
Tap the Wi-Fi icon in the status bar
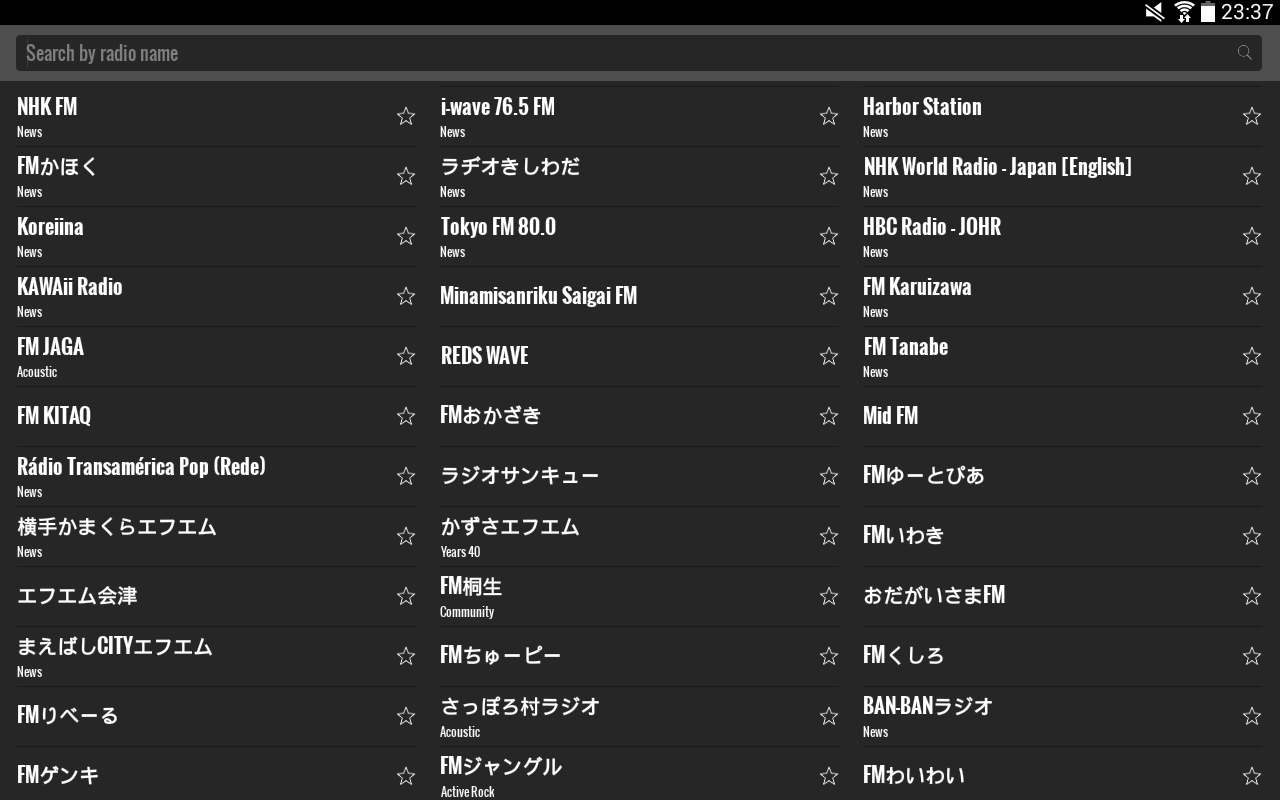pos(1183,12)
